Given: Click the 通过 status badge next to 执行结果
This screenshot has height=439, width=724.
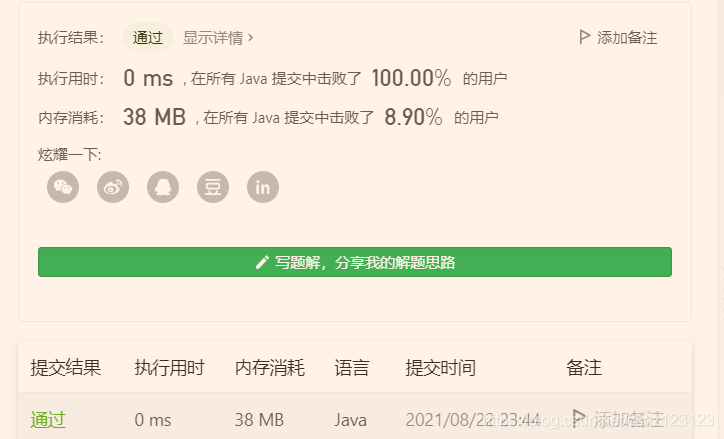Looking at the screenshot, I should click(148, 37).
